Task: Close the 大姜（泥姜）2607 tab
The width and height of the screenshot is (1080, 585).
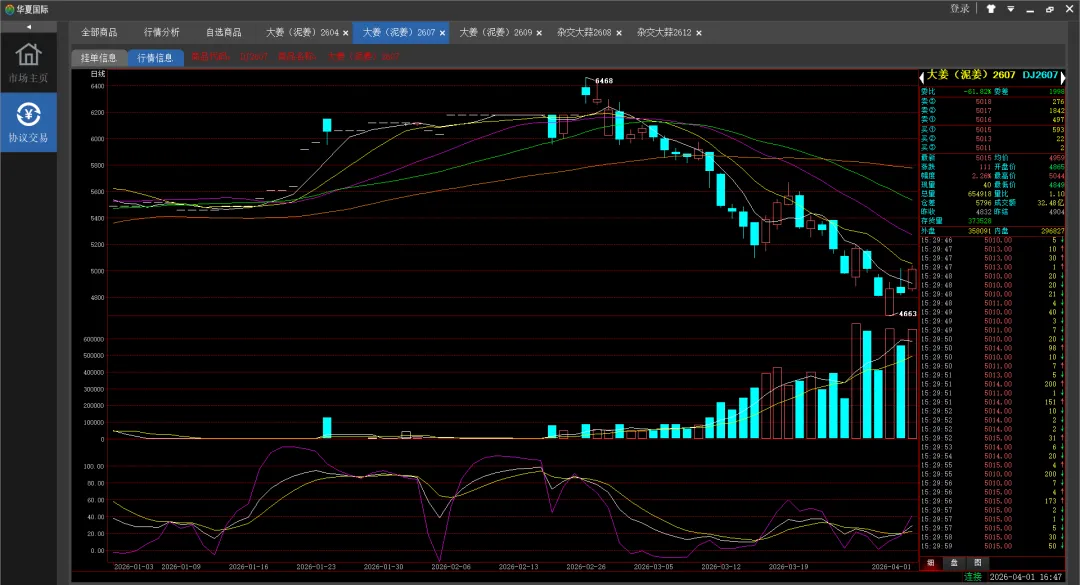Action: click(442, 33)
